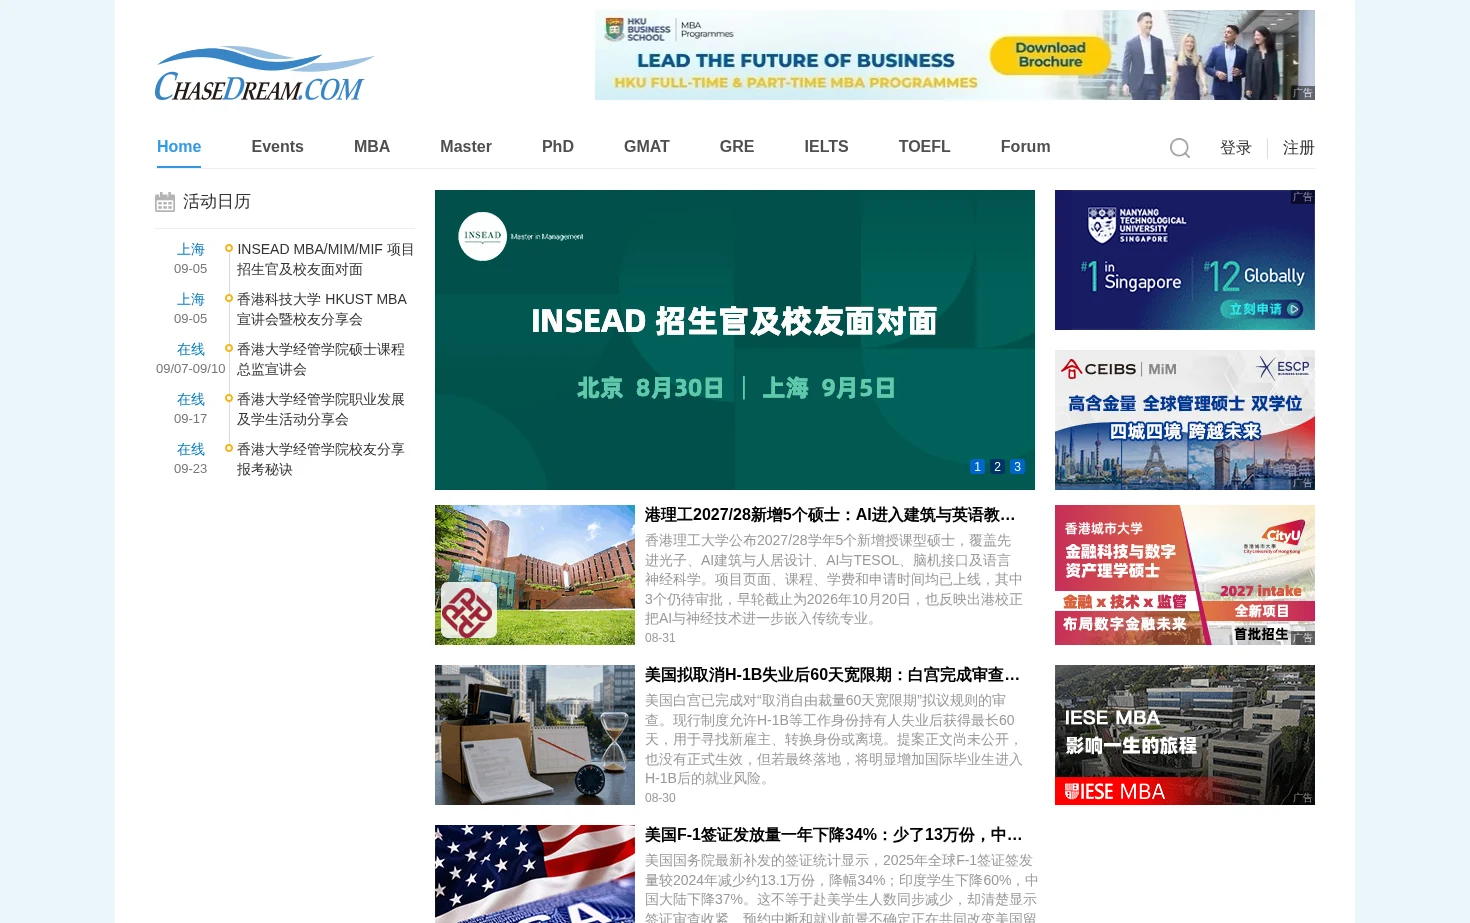Open event 香港大学经管学院硕士课程总监宣讲会
The width and height of the screenshot is (1470, 923).
(321, 359)
